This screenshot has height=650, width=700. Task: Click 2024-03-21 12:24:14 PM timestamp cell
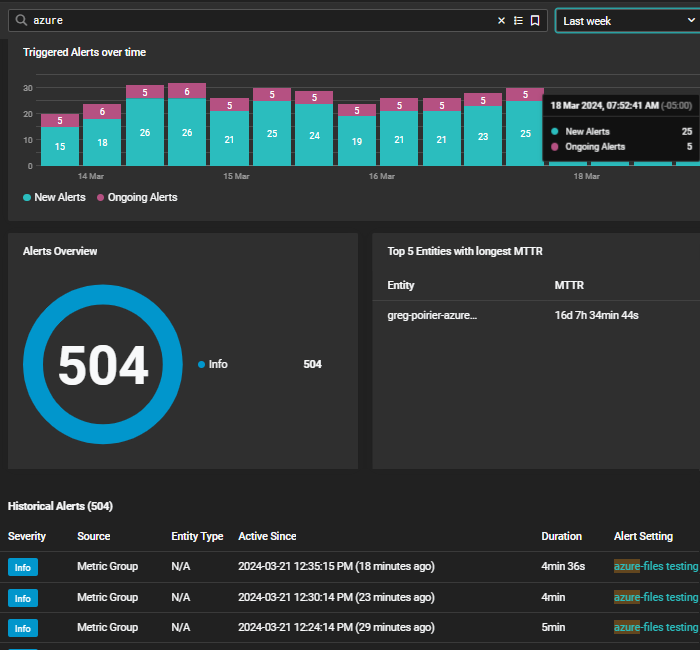(336, 627)
